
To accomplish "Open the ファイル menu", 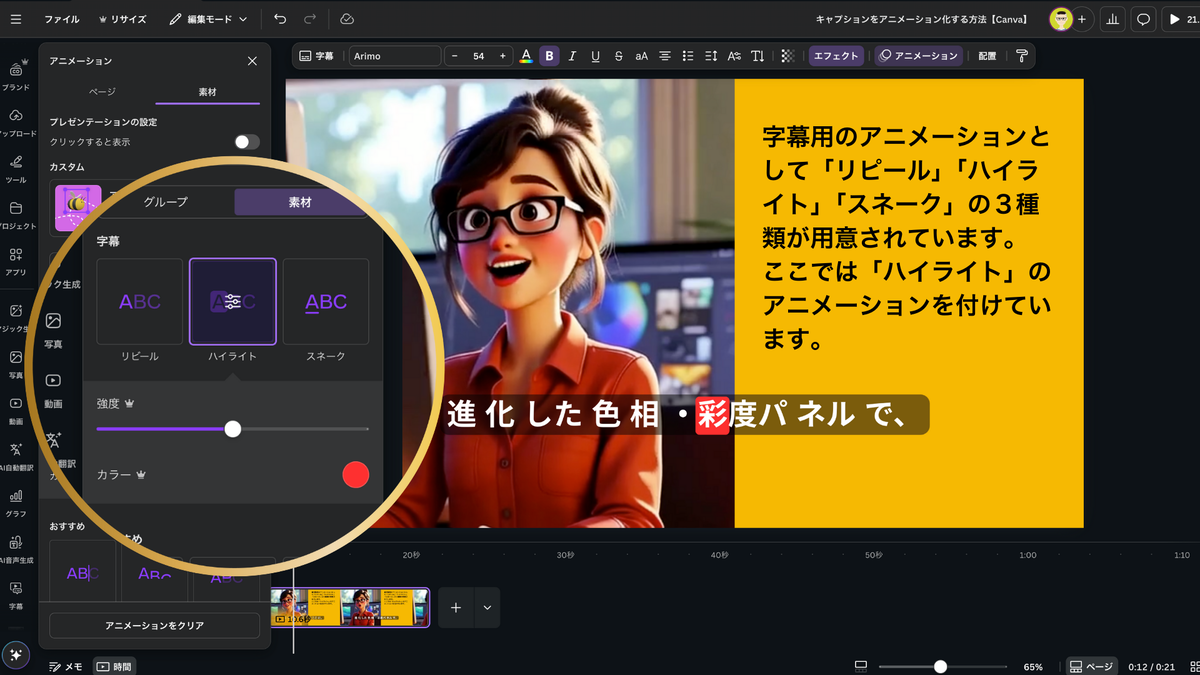I will click(x=62, y=19).
